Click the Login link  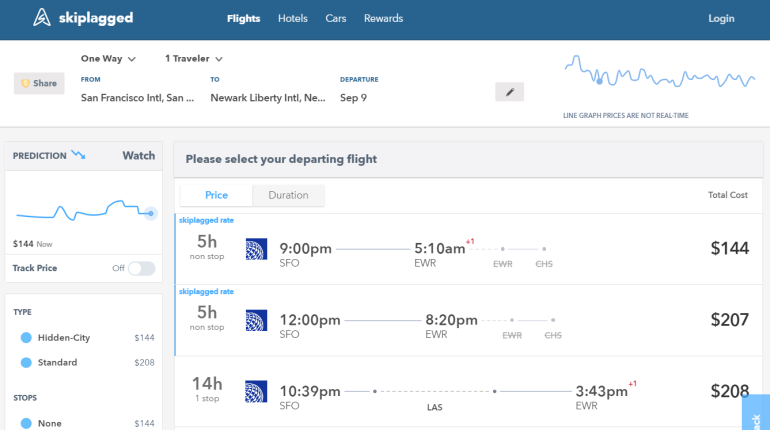tap(721, 18)
